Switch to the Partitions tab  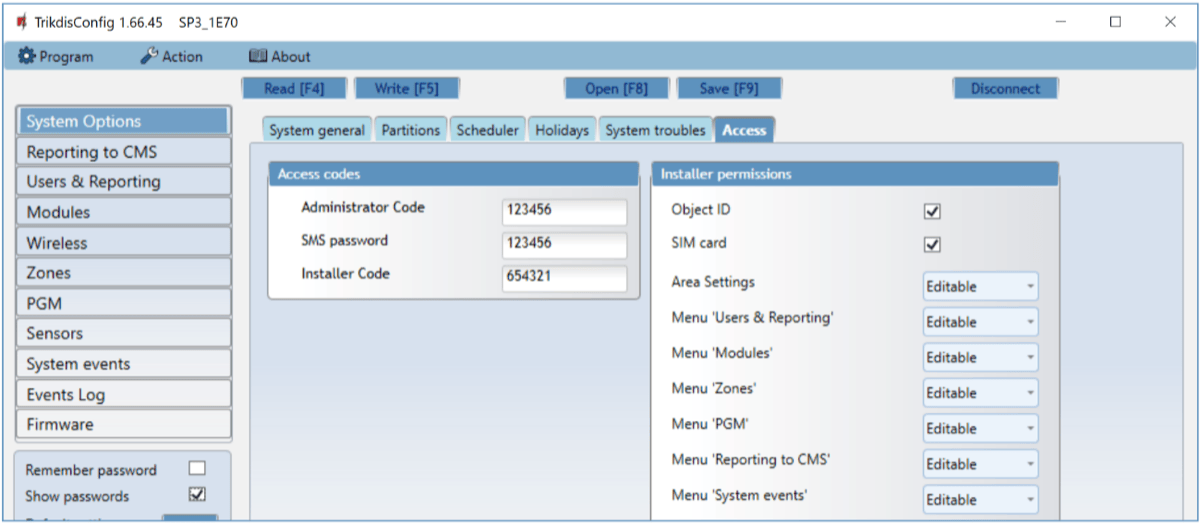coord(410,130)
